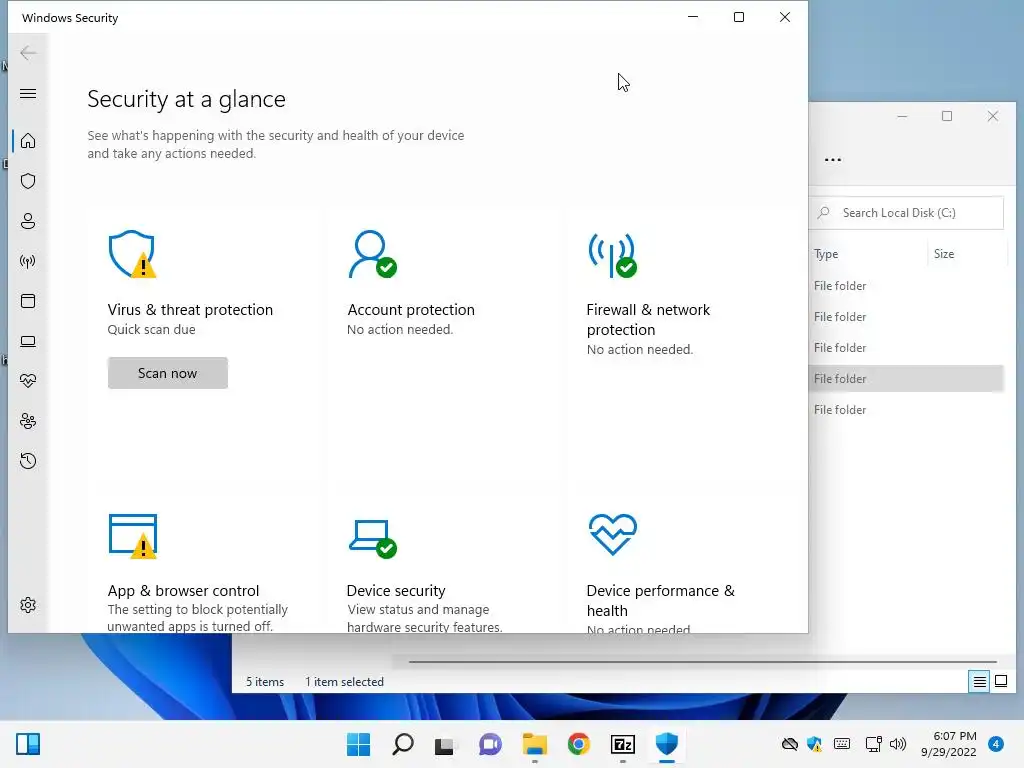Screen dimensions: 1024x768
Task: Open the Home page in sidebar
Action: coord(27,141)
